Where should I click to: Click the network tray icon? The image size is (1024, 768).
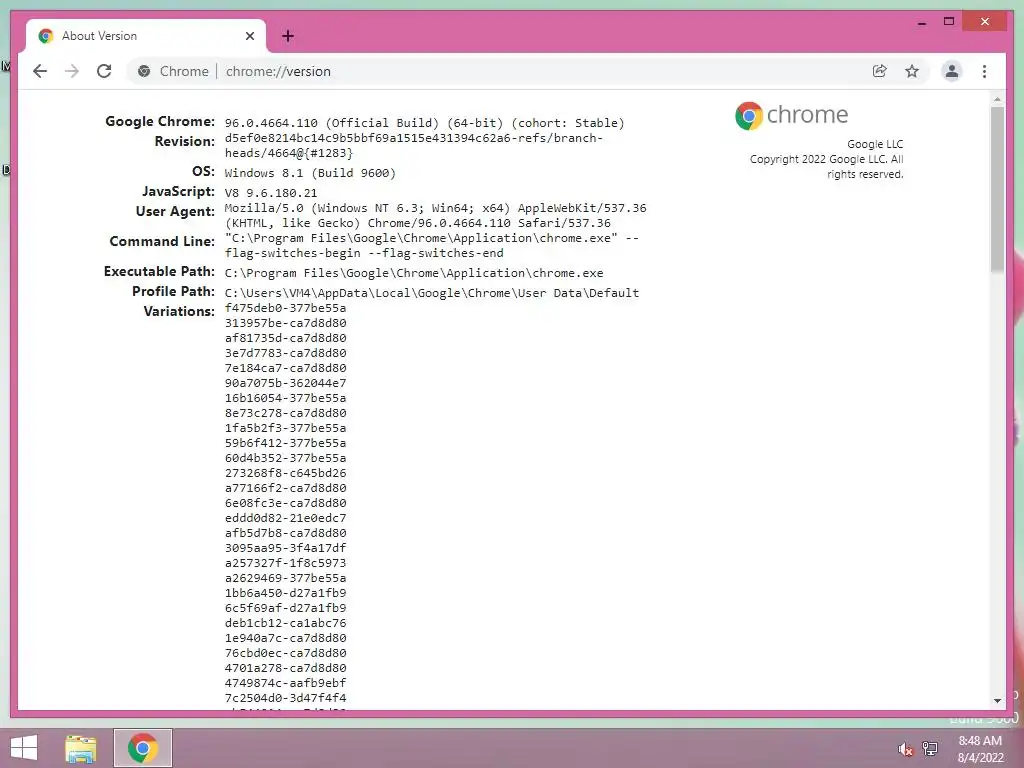coord(930,749)
